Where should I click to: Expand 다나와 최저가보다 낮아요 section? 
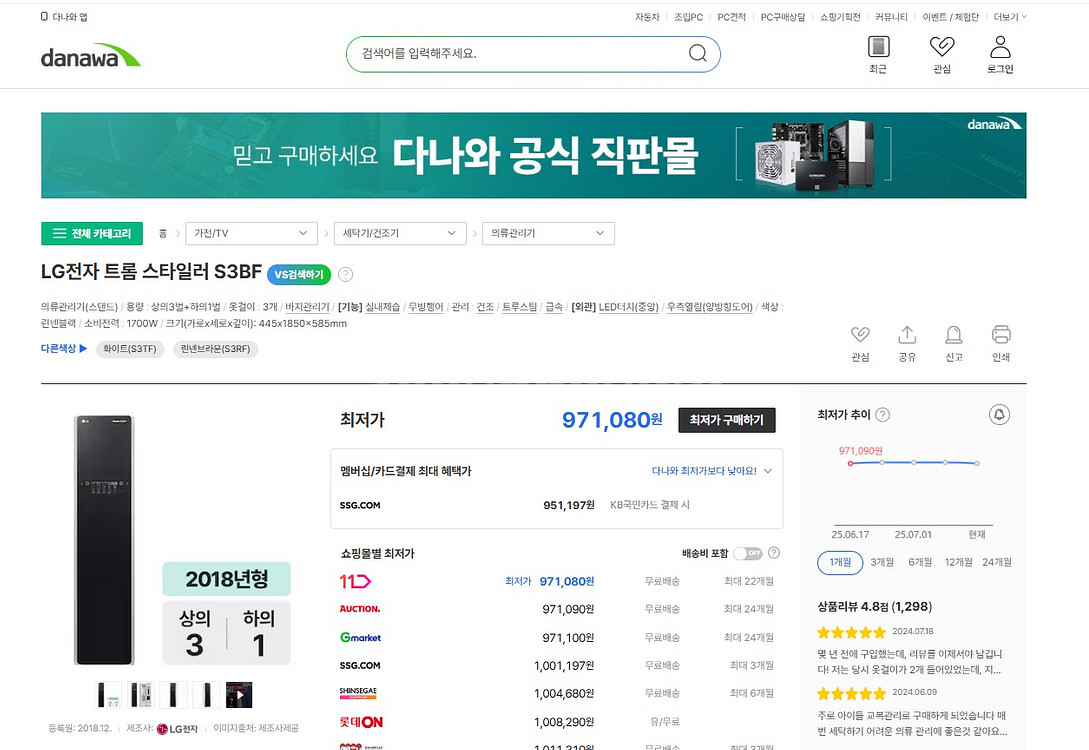(x=712, y=471)
